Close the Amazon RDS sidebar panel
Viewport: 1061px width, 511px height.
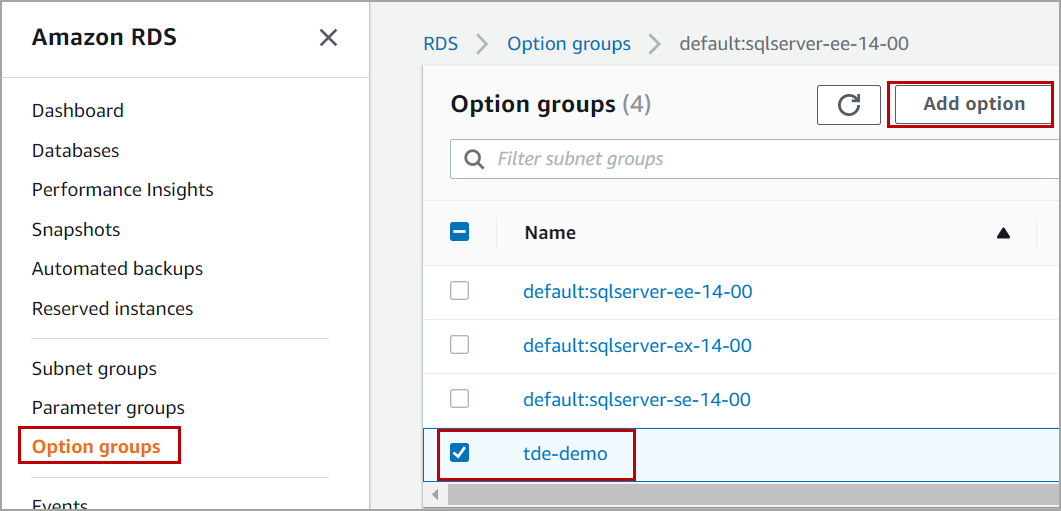tap(328, 38)
